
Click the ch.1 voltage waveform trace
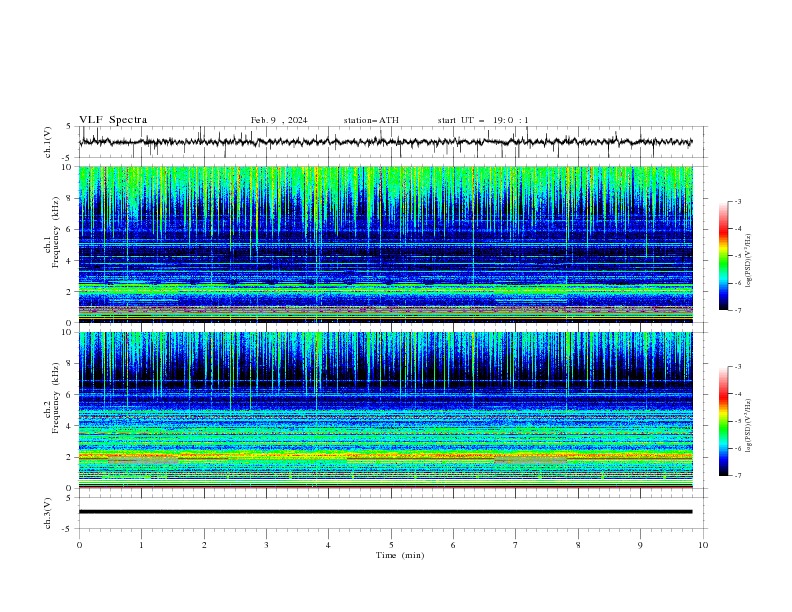point(385,142)
